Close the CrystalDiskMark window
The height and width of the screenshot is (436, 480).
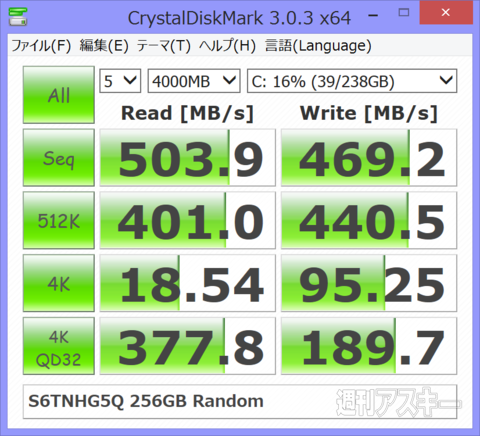pyautogui.click(x=446, y=13)
